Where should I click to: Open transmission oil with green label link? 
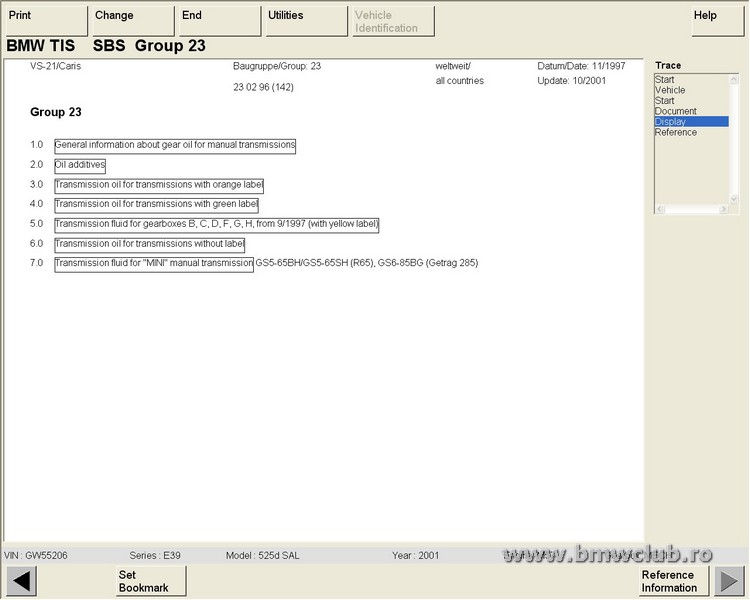[156, 205]
